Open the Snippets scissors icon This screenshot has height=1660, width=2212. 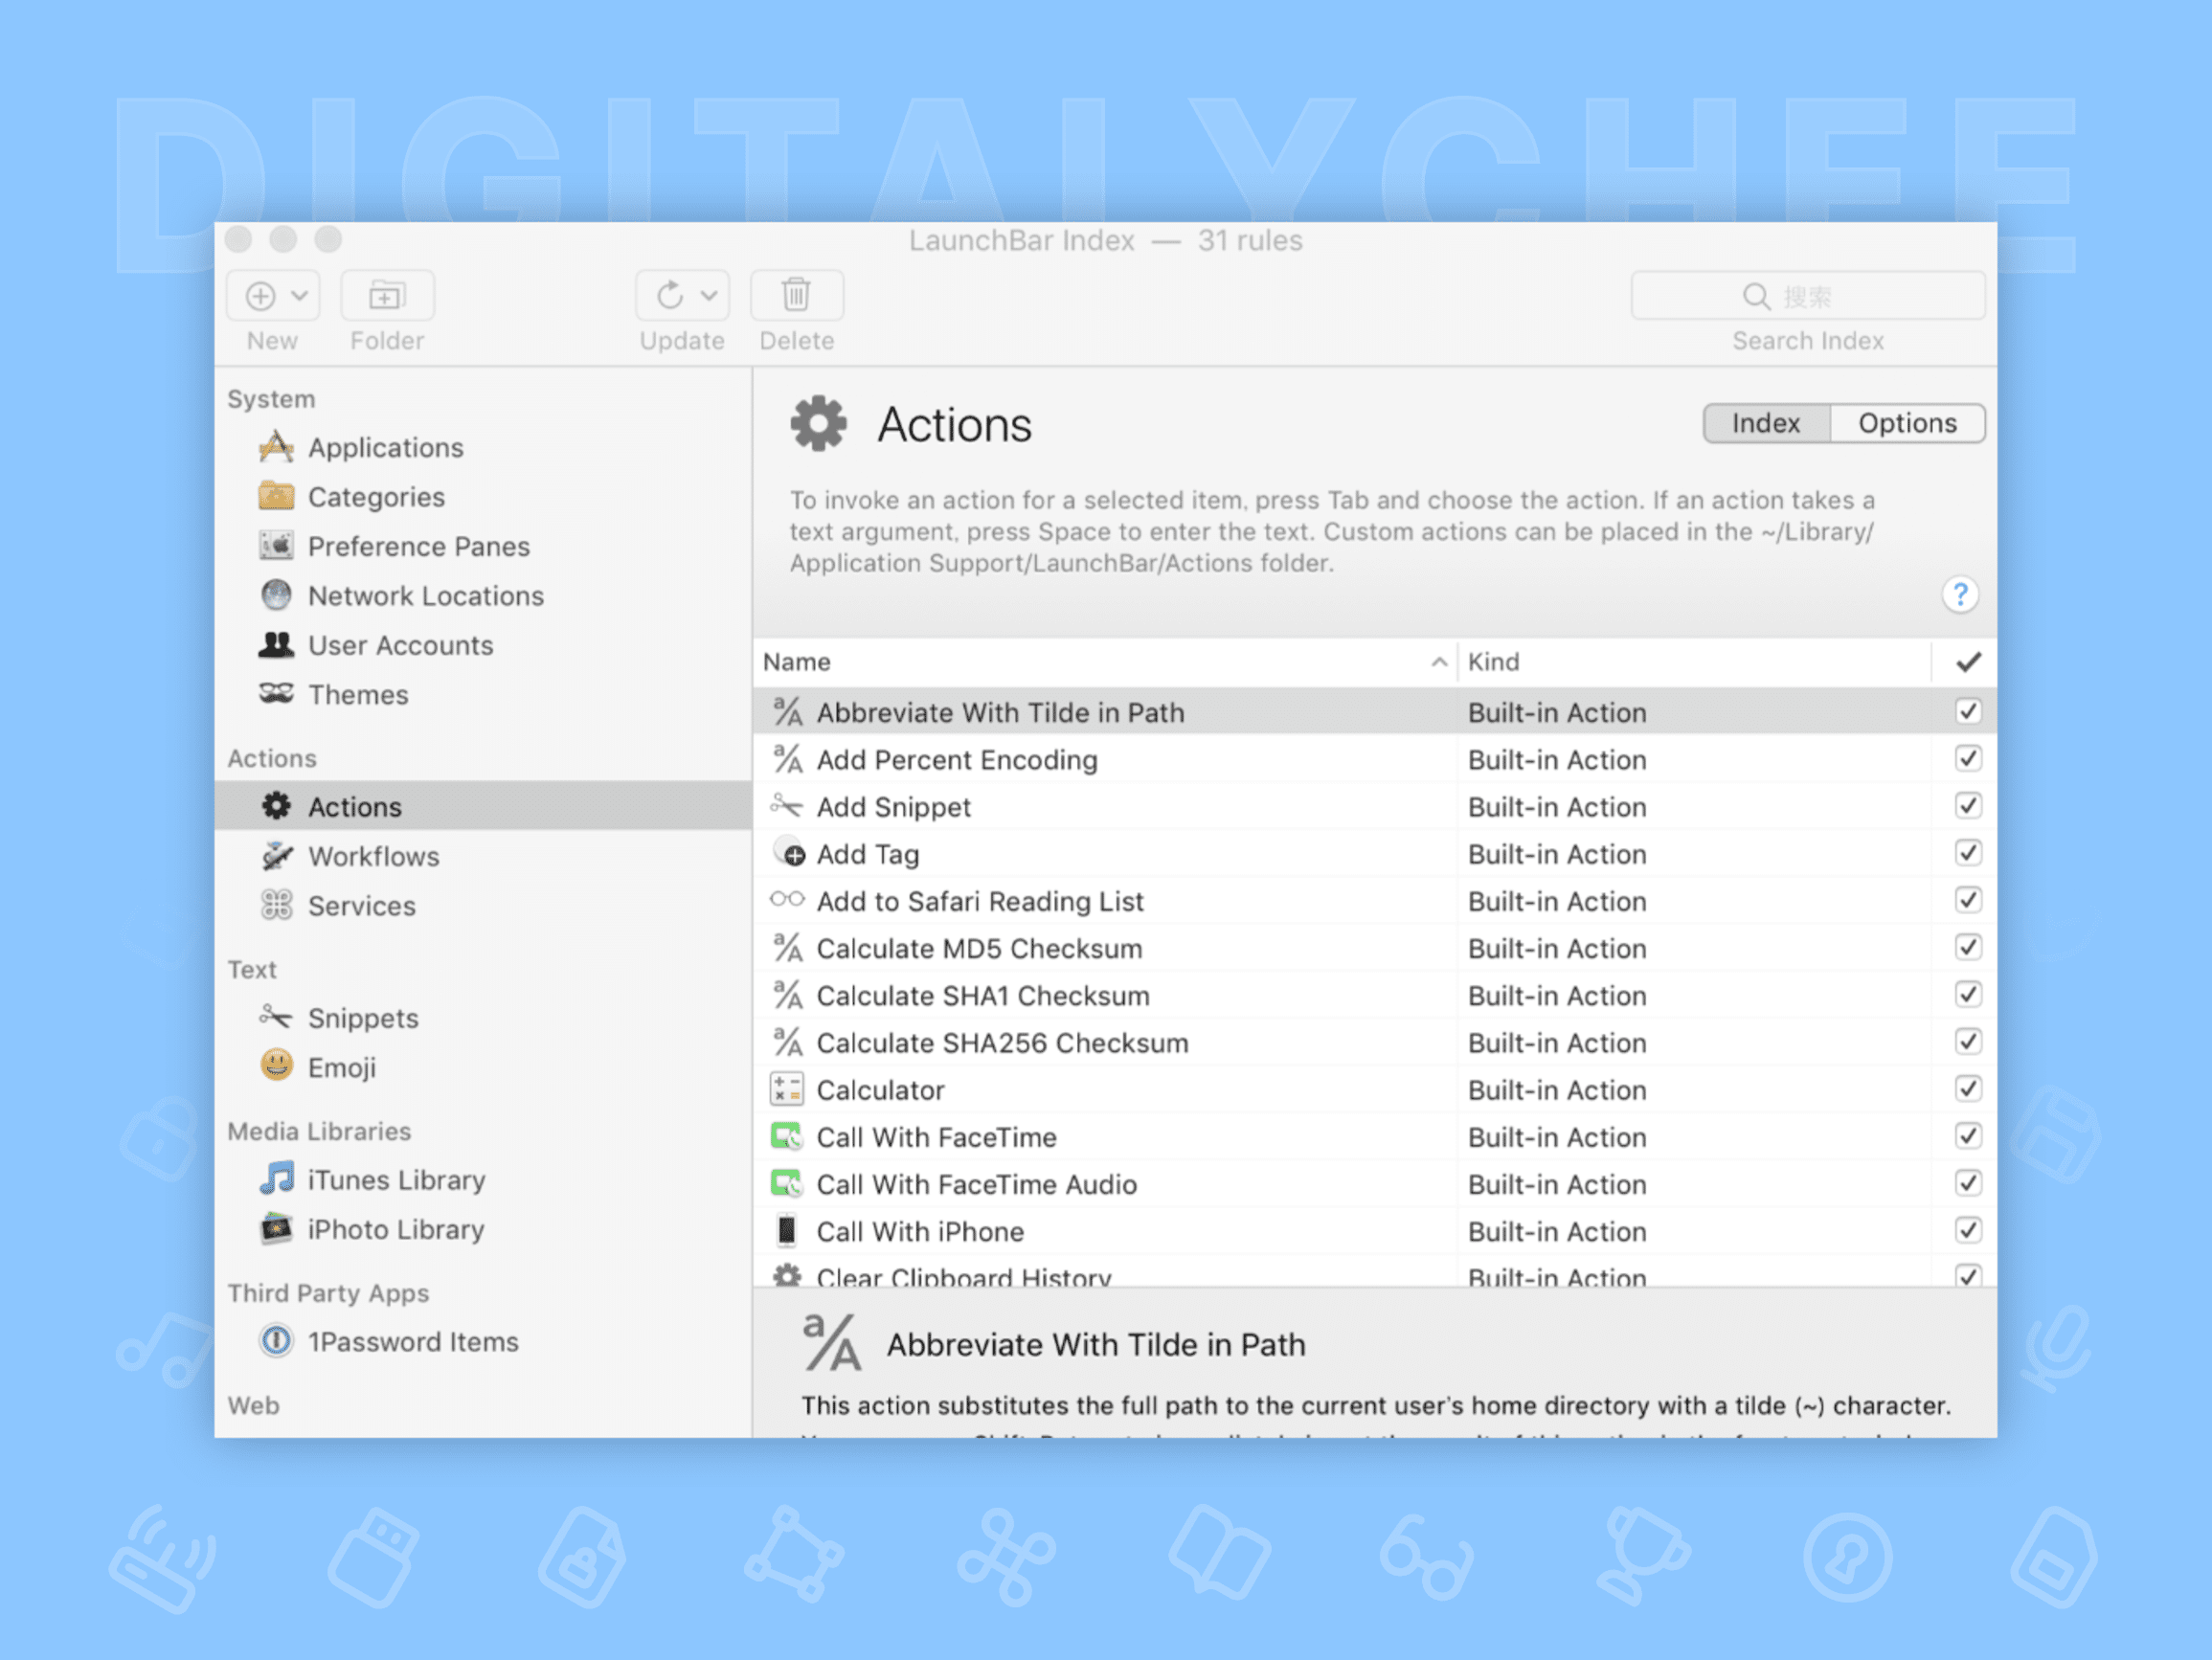276,1017
